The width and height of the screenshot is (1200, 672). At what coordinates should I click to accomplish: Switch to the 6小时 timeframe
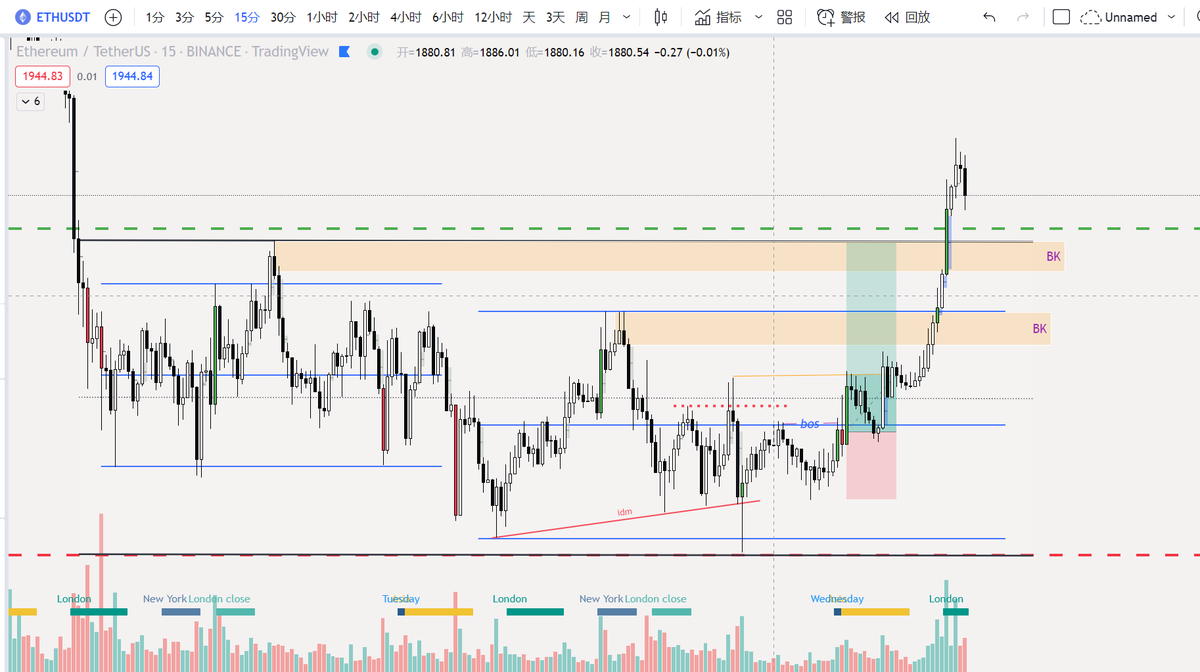coord(448,17)
